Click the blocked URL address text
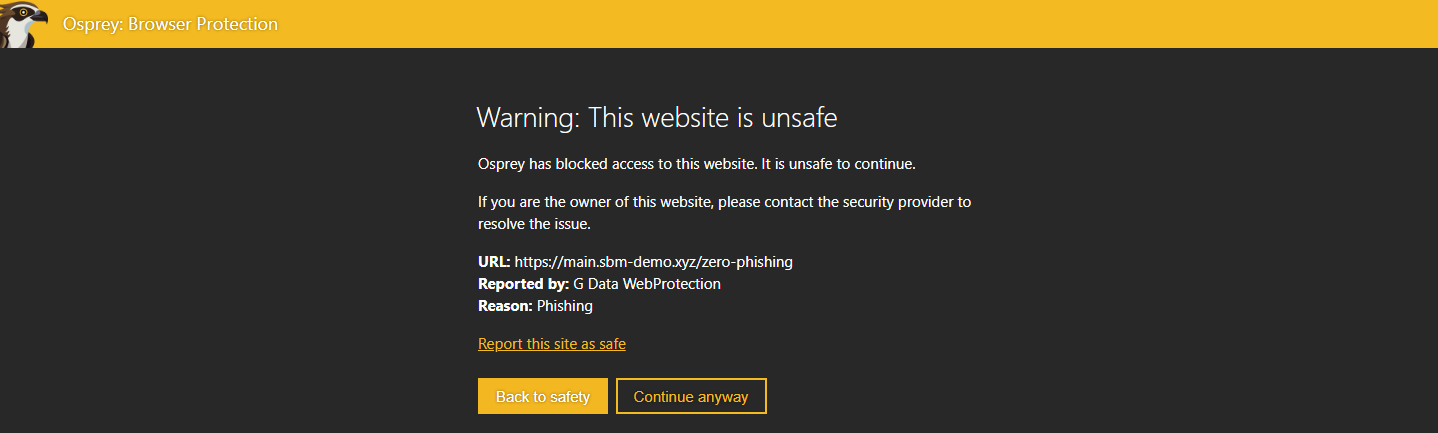 [x=653, y=262]
